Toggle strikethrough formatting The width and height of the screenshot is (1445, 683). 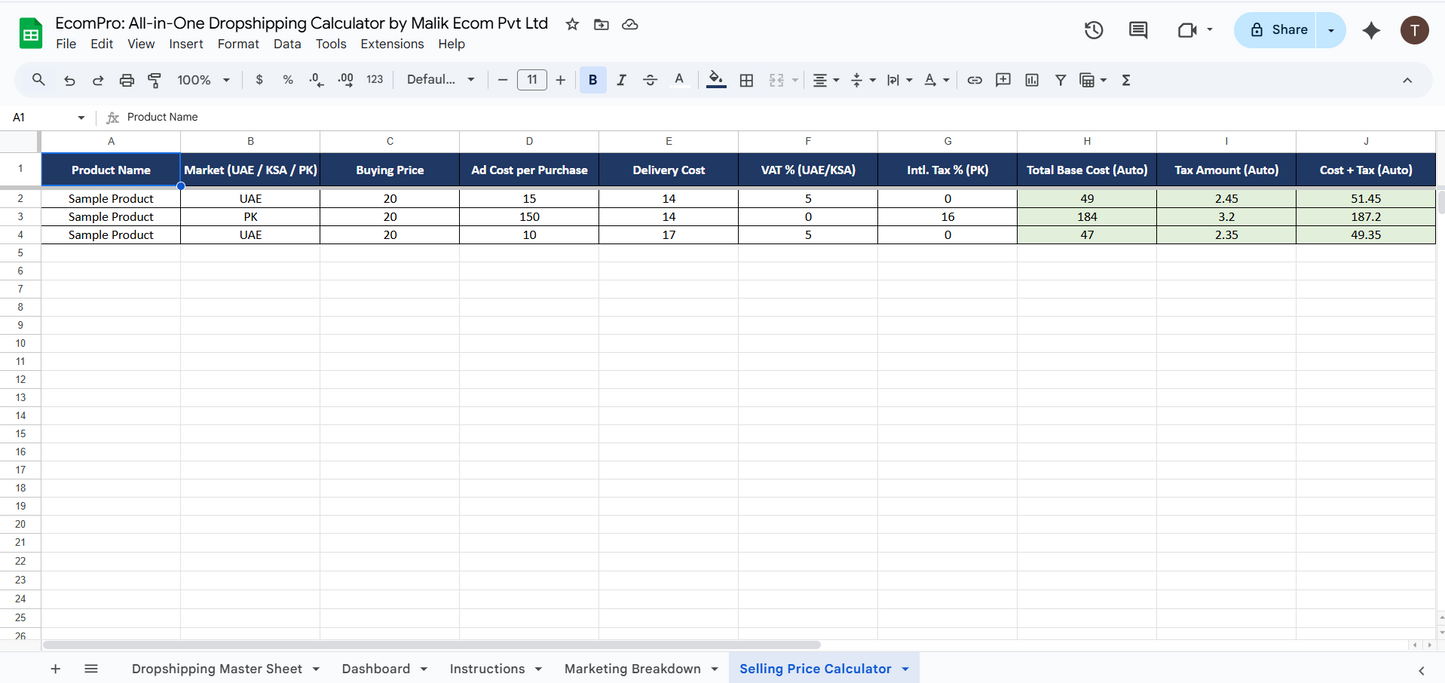click(650, 80)
